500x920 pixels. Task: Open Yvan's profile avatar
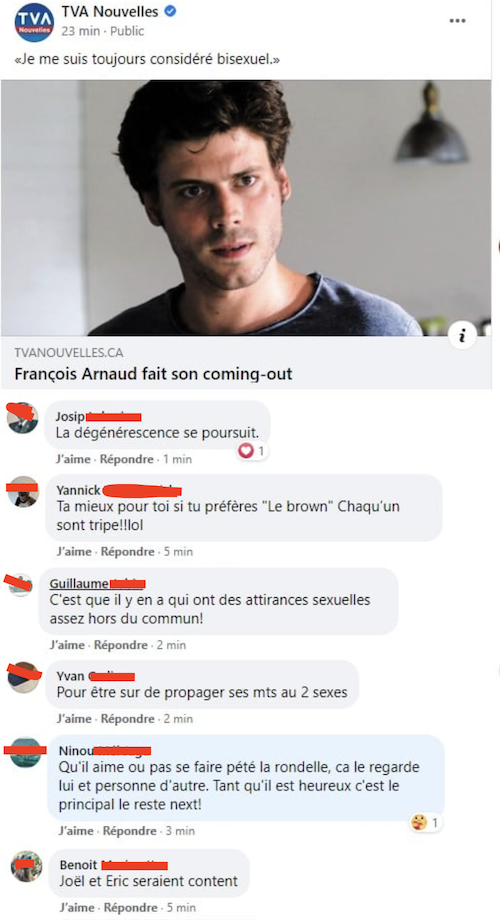(x=23, y=677)
